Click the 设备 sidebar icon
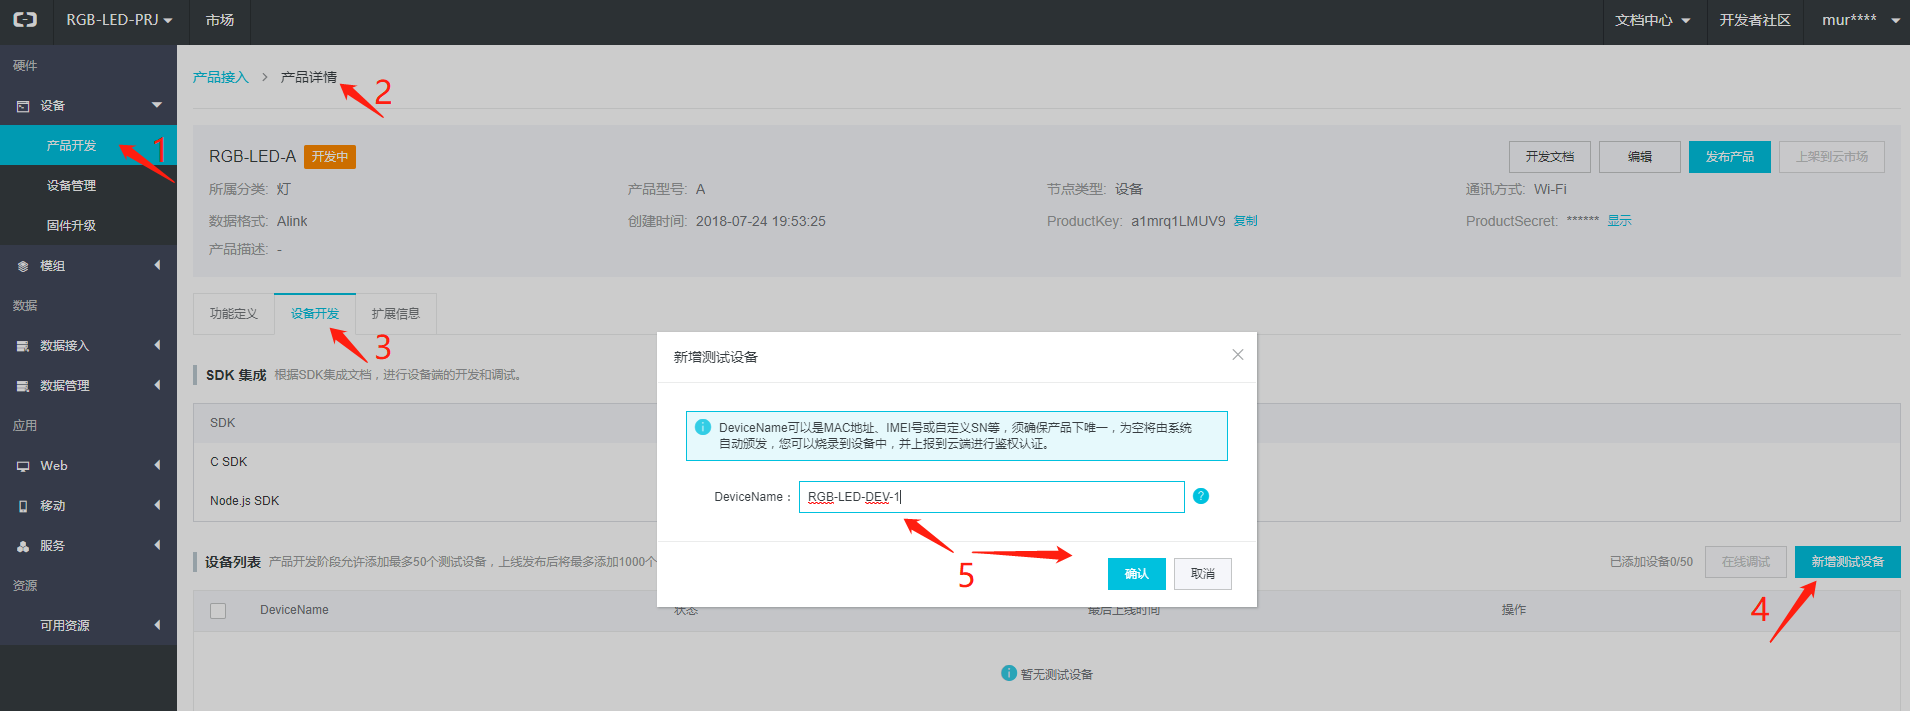1910x711 pixels. tap(23, 106)
